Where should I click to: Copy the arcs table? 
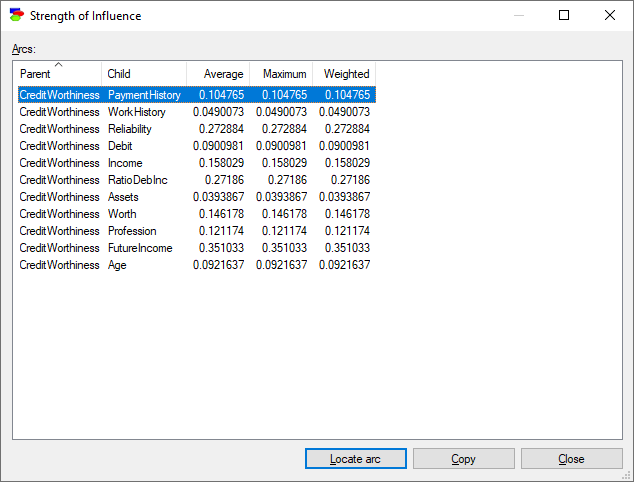click(x=463, y=459)
